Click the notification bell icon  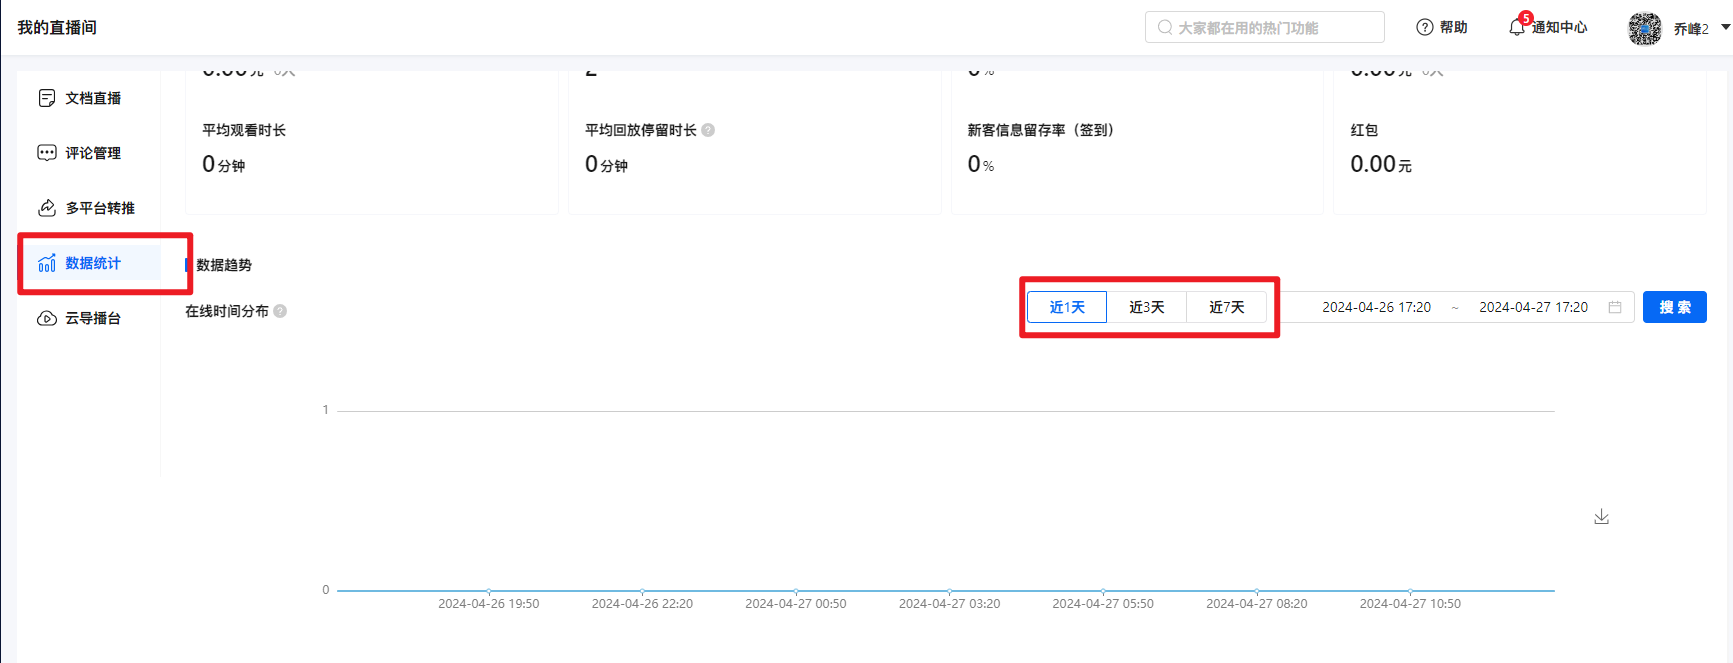click(1516, 28)
